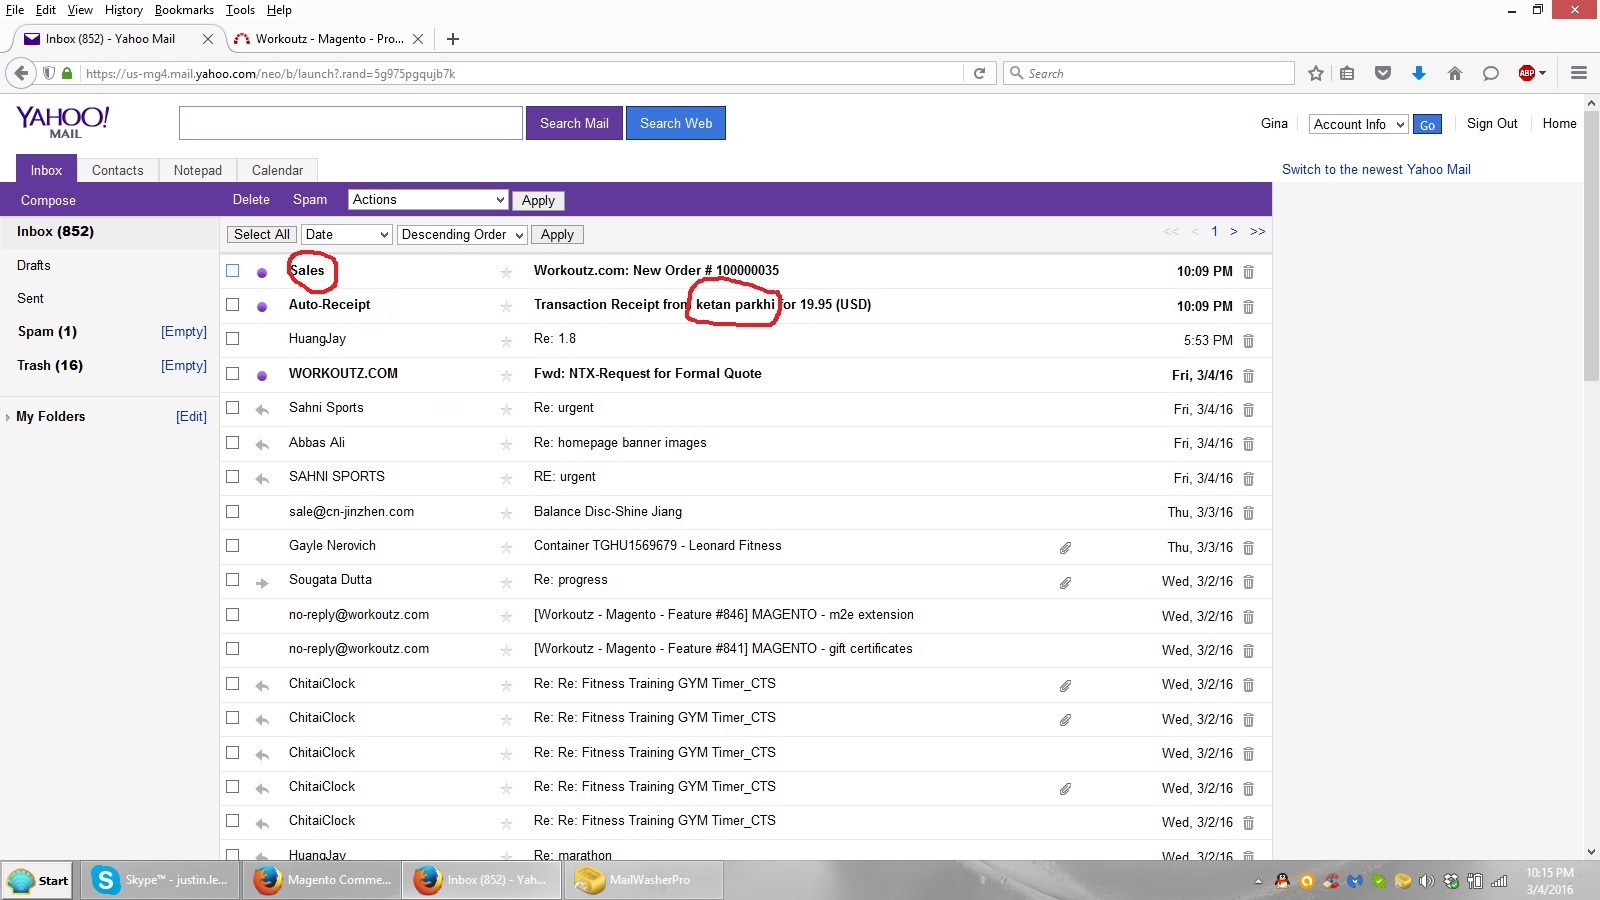This screenshot has height=900, width=1600.
Task: Click the browser URL address bar
Action: point(520,73)
